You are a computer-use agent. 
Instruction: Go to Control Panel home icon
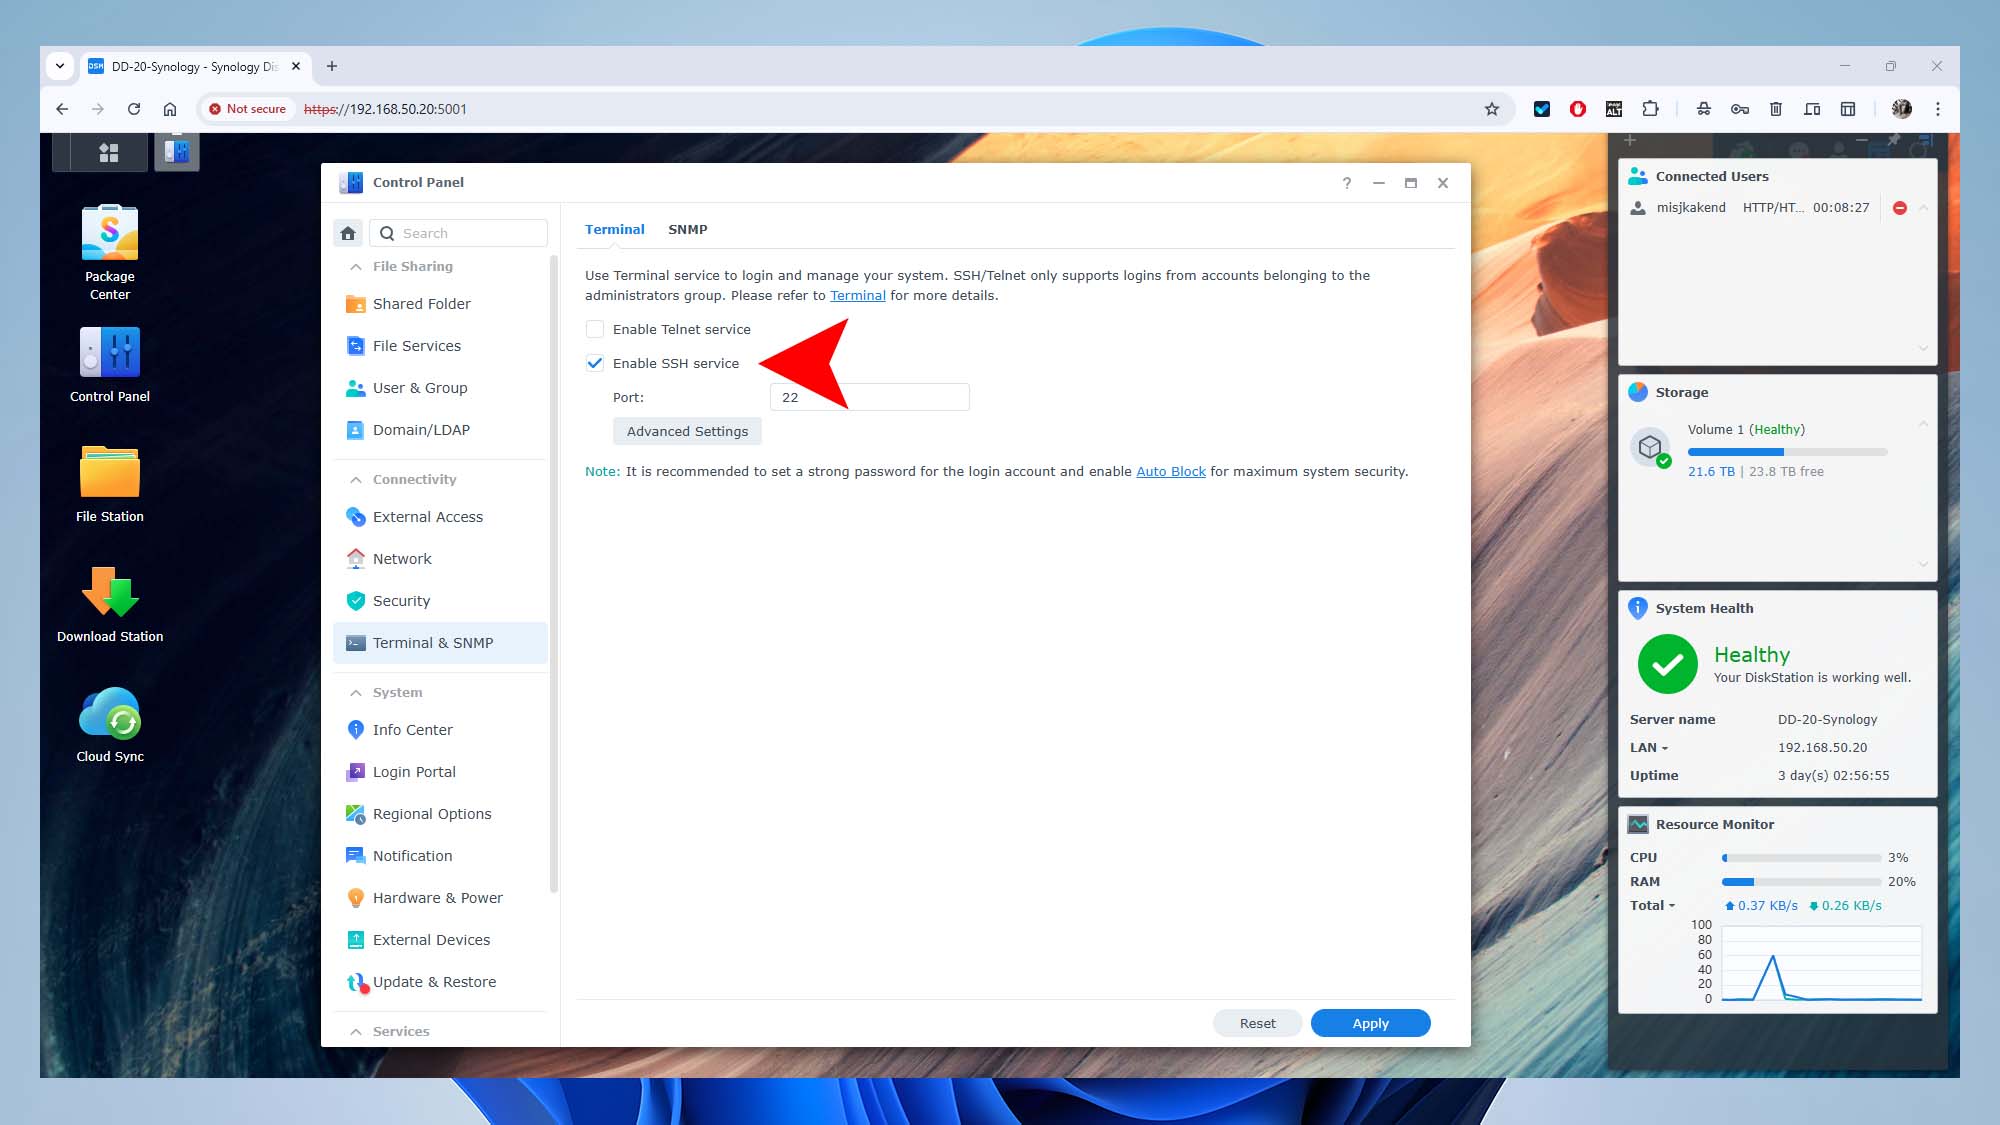pyautogui.click(x=348, y=233)
